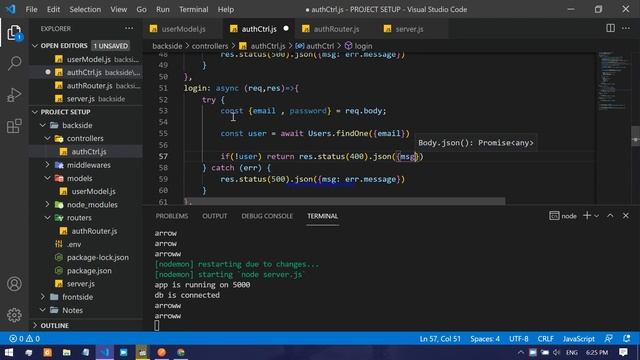Open the Explorer activity bar icon
Screen dimensions: 640x360
pos(14,33)
